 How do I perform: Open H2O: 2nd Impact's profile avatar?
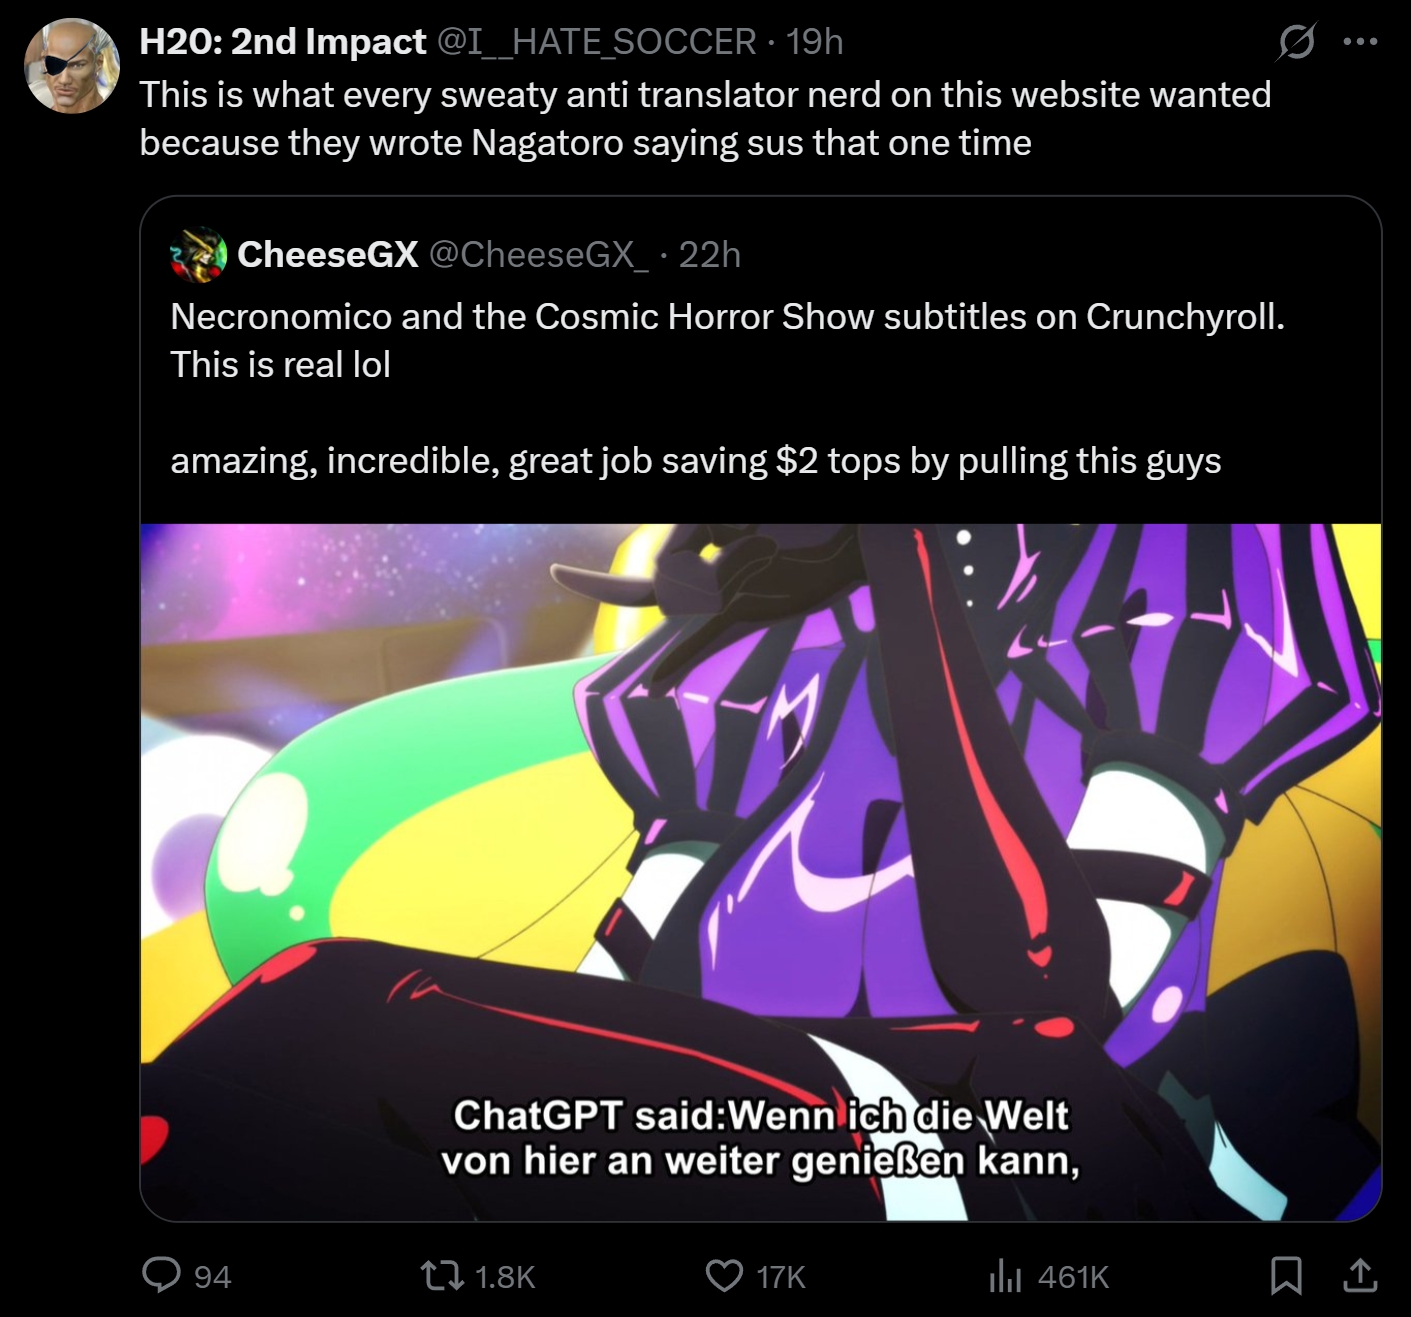pos(72,66)
